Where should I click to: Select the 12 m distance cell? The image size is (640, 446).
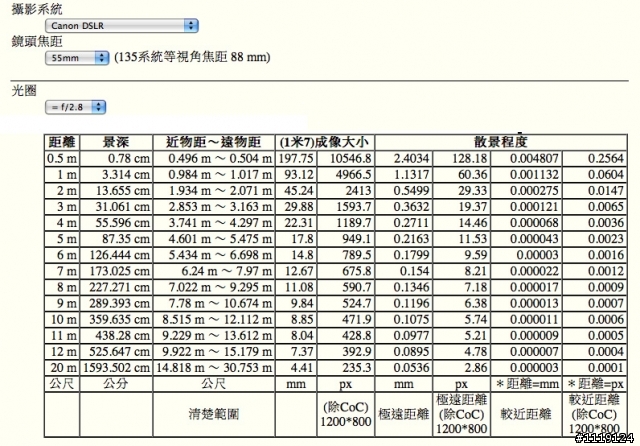click(62, 352)
